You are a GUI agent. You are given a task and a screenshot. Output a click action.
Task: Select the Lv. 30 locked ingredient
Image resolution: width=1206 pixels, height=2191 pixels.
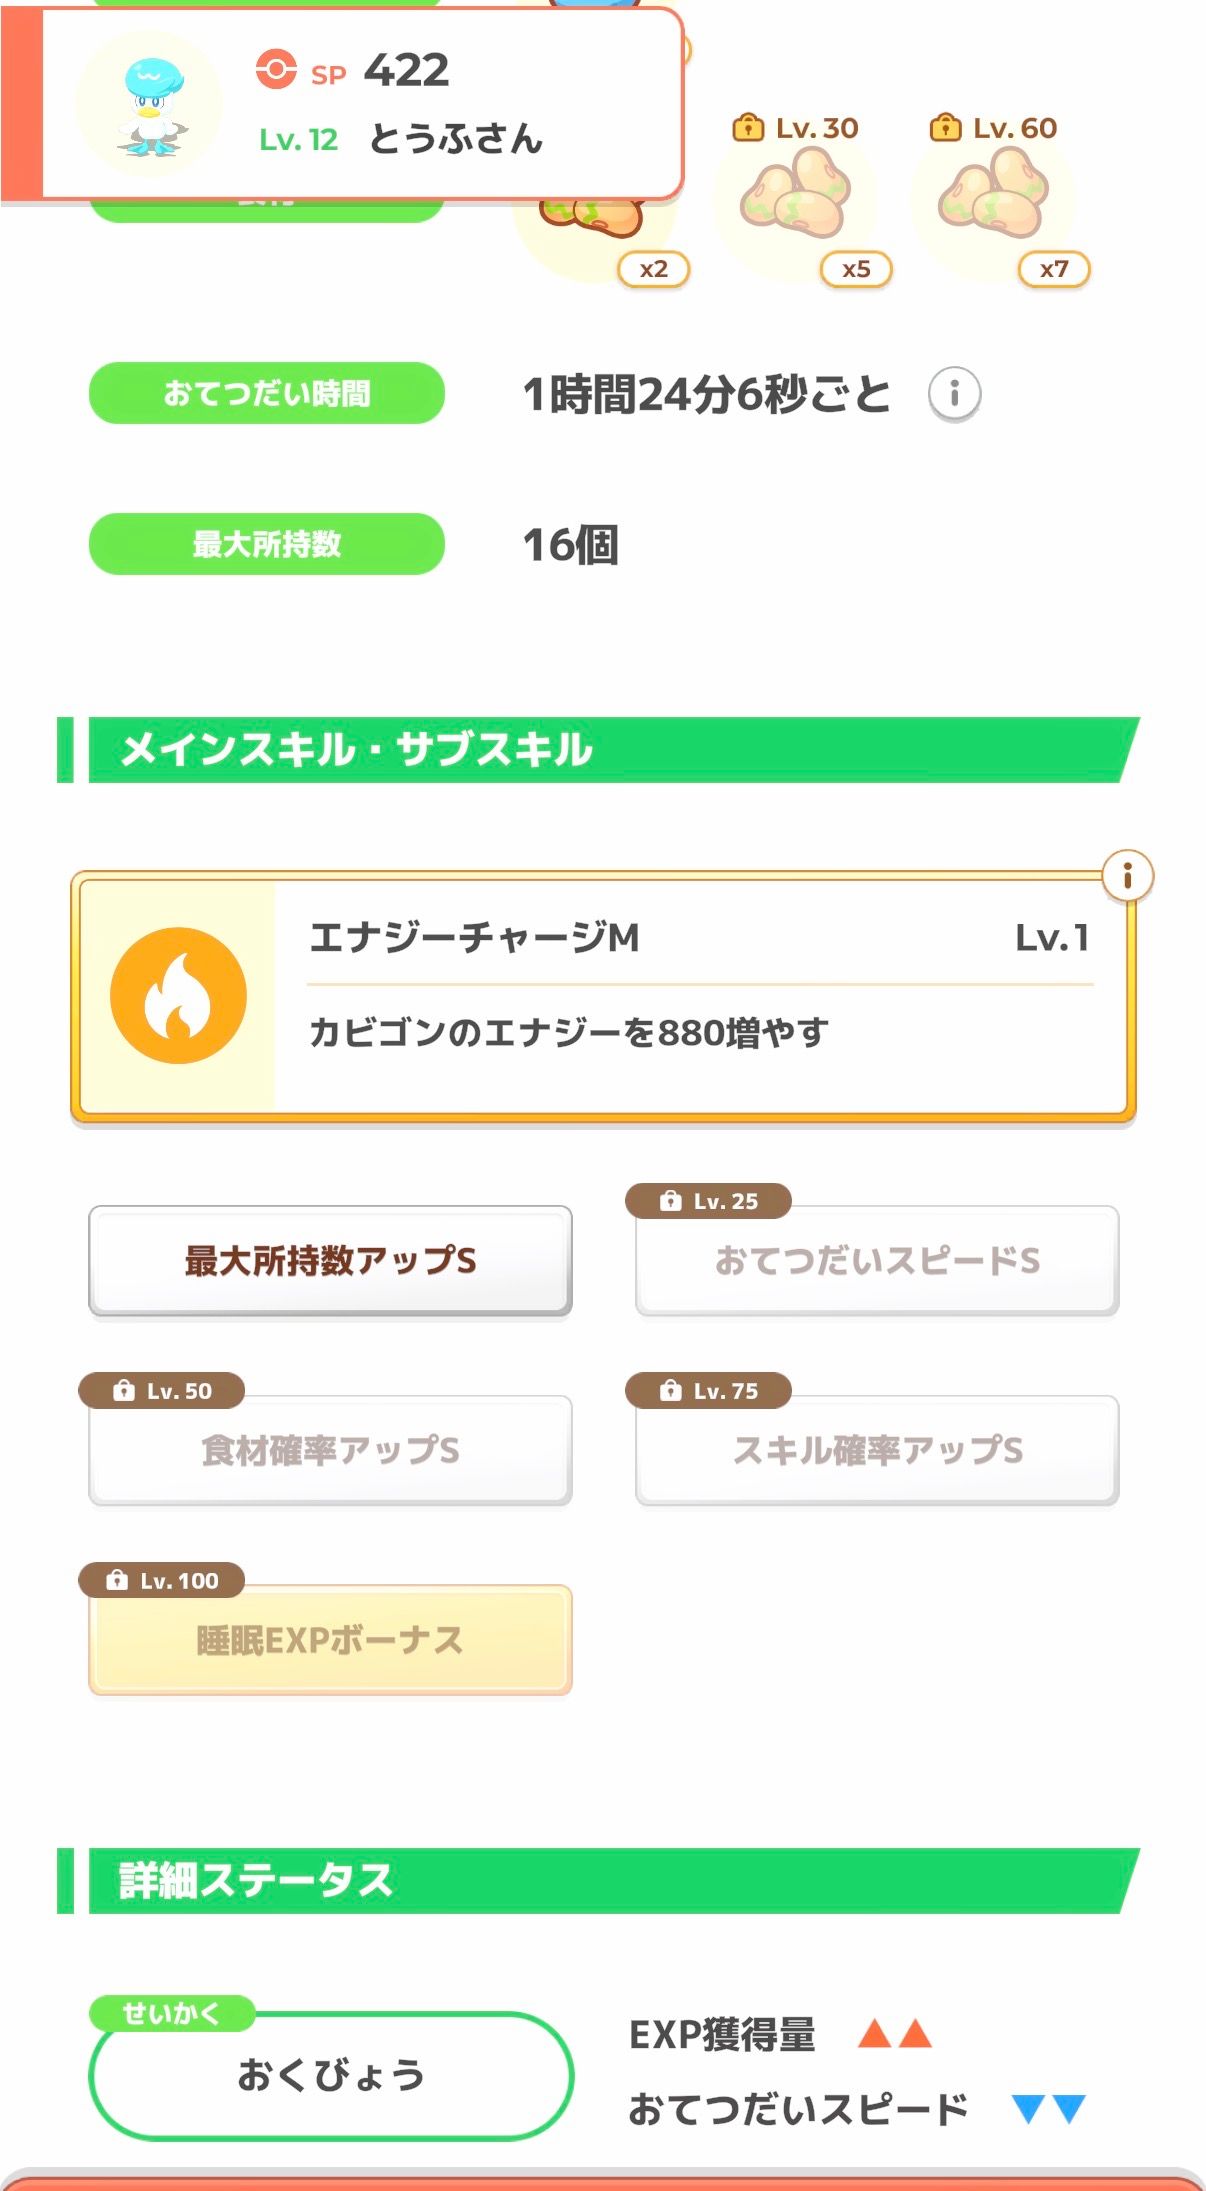[x=796, y=196]
